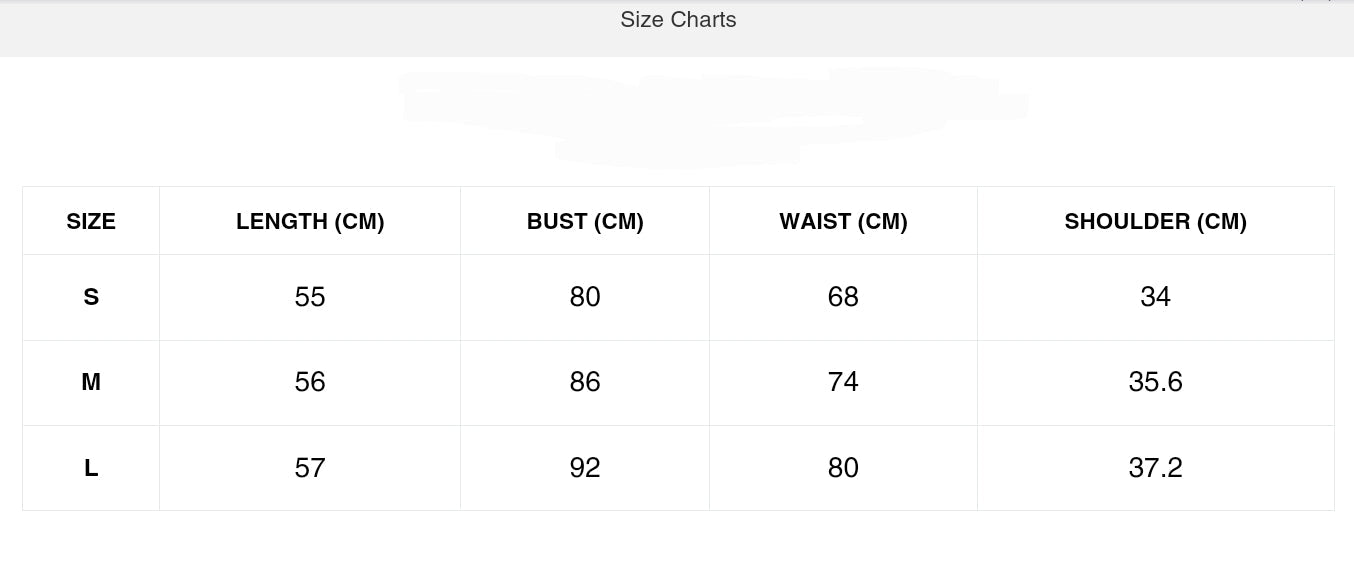Click the shoulder value 37.2
1354x564 pixels.
click(x=1155, y=468)
